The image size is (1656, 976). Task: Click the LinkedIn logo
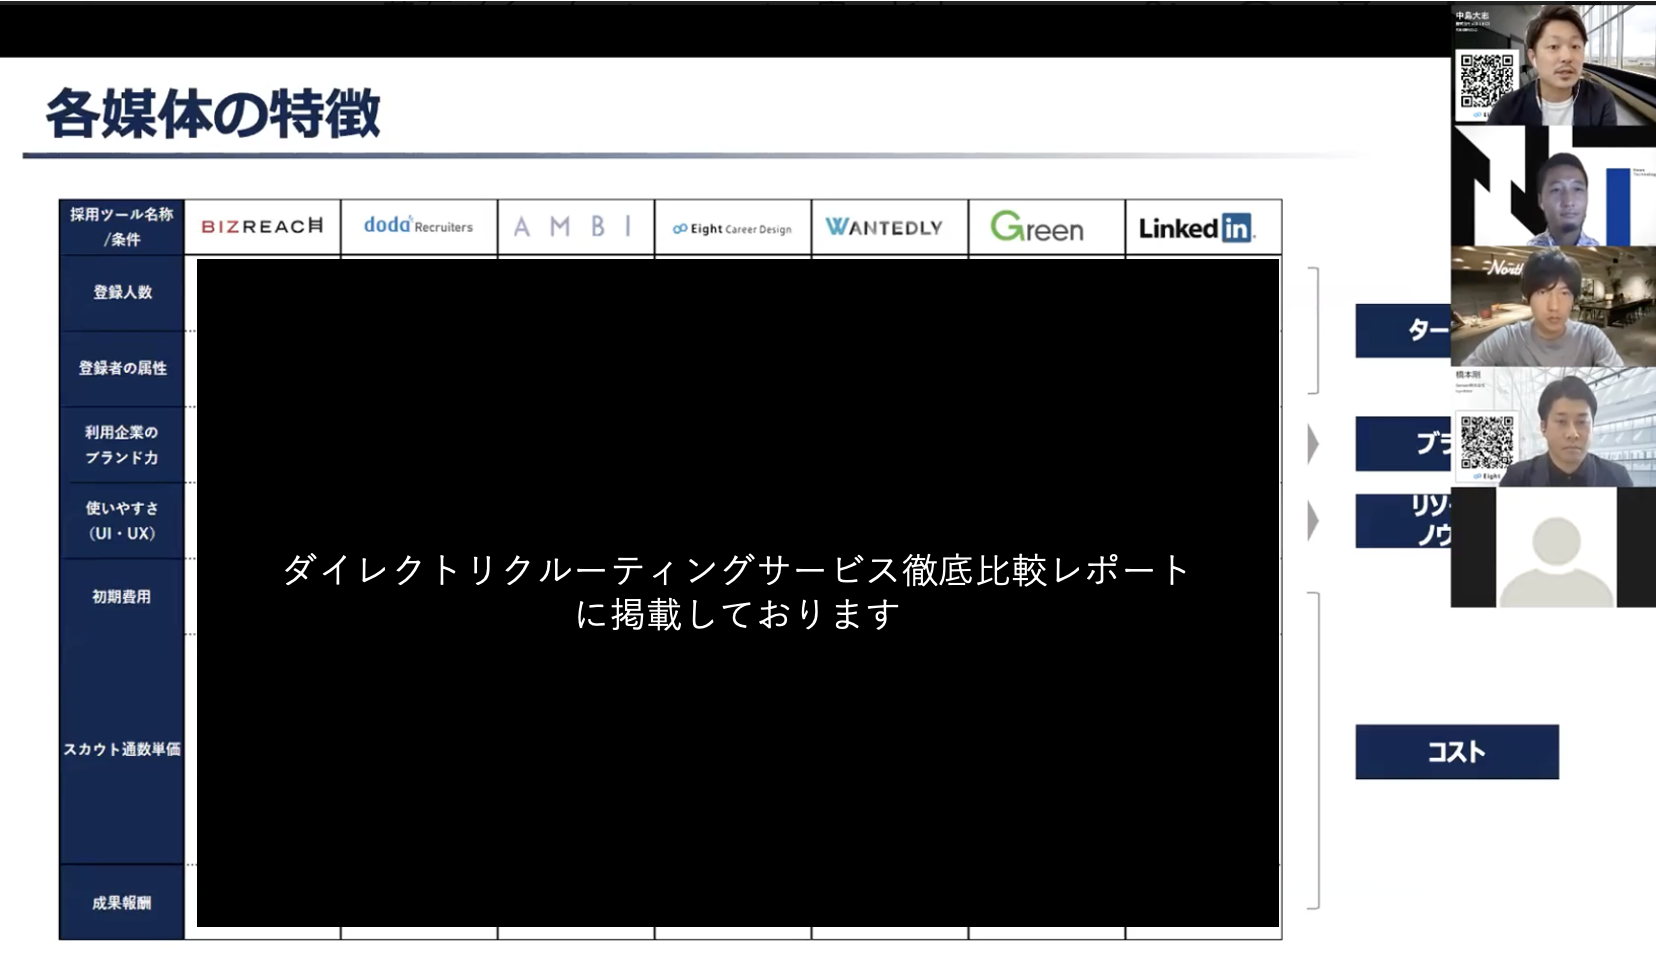pos(1196,228)
